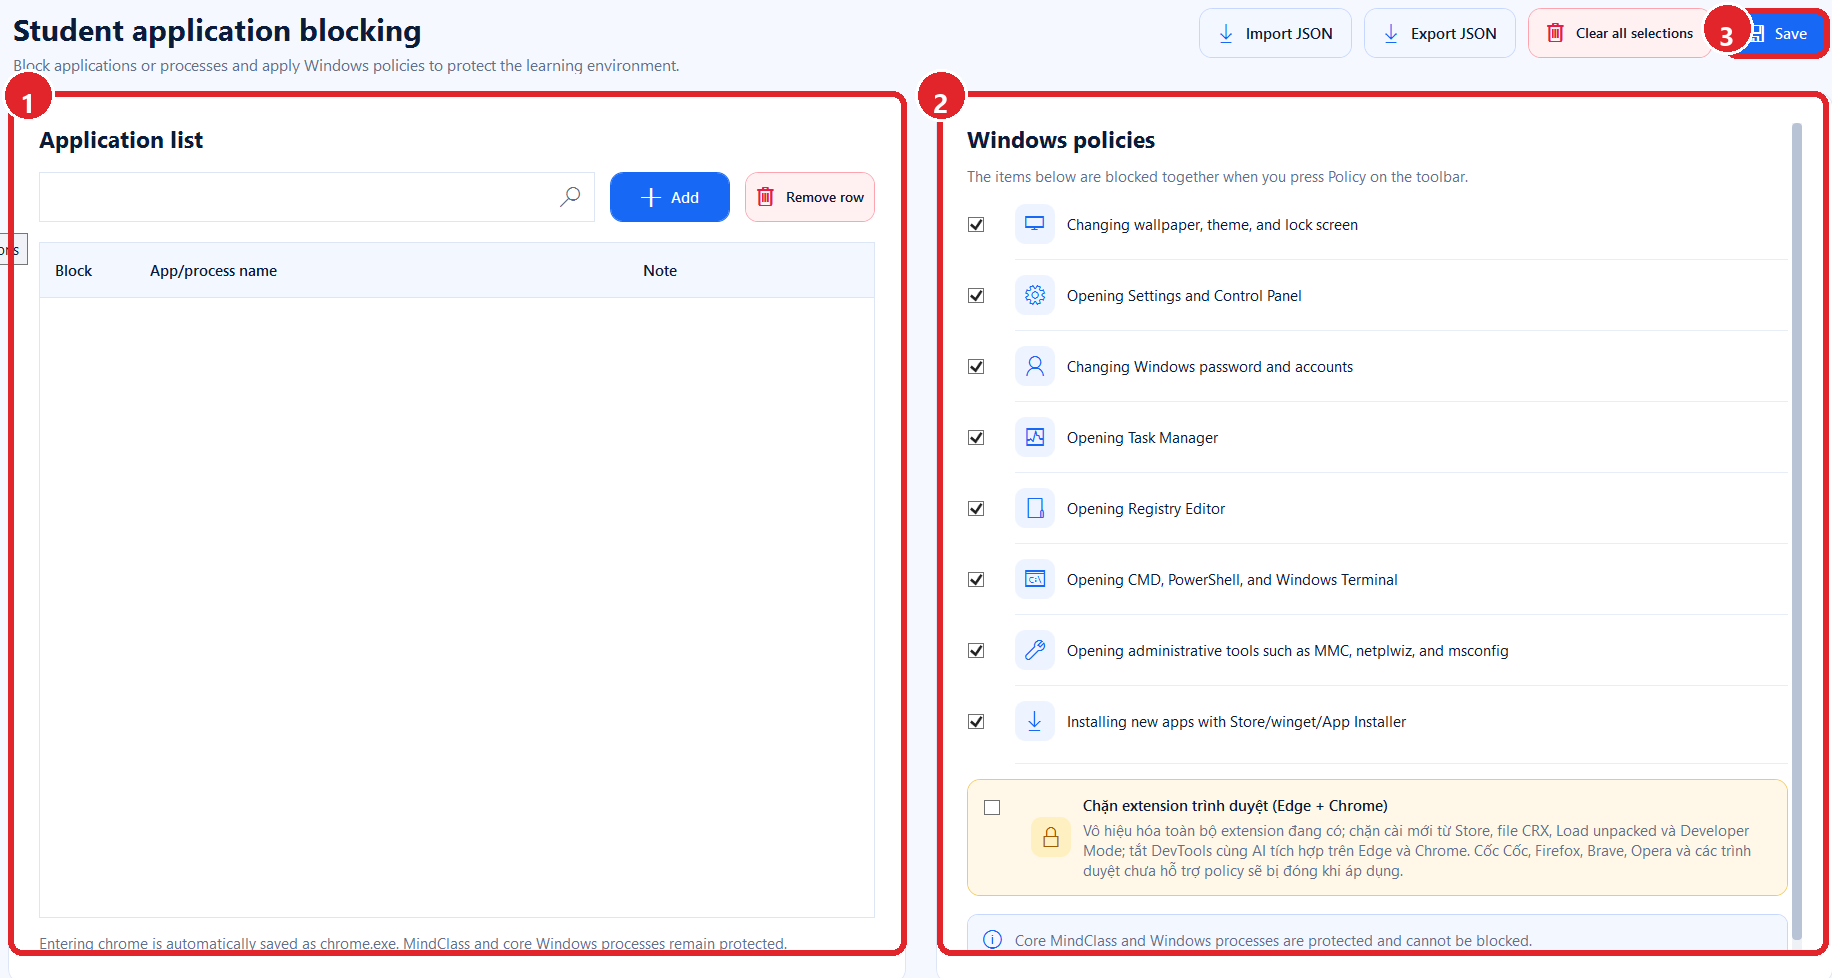Screen dimensions: 1832x978
Task: Click the Windows policies vertical scrollbar
Action: click(1796, 530)
